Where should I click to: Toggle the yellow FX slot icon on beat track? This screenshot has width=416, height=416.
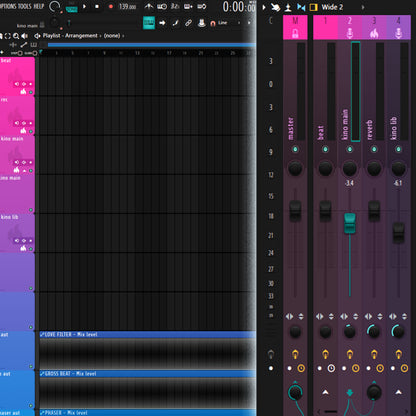click(325, 354)
